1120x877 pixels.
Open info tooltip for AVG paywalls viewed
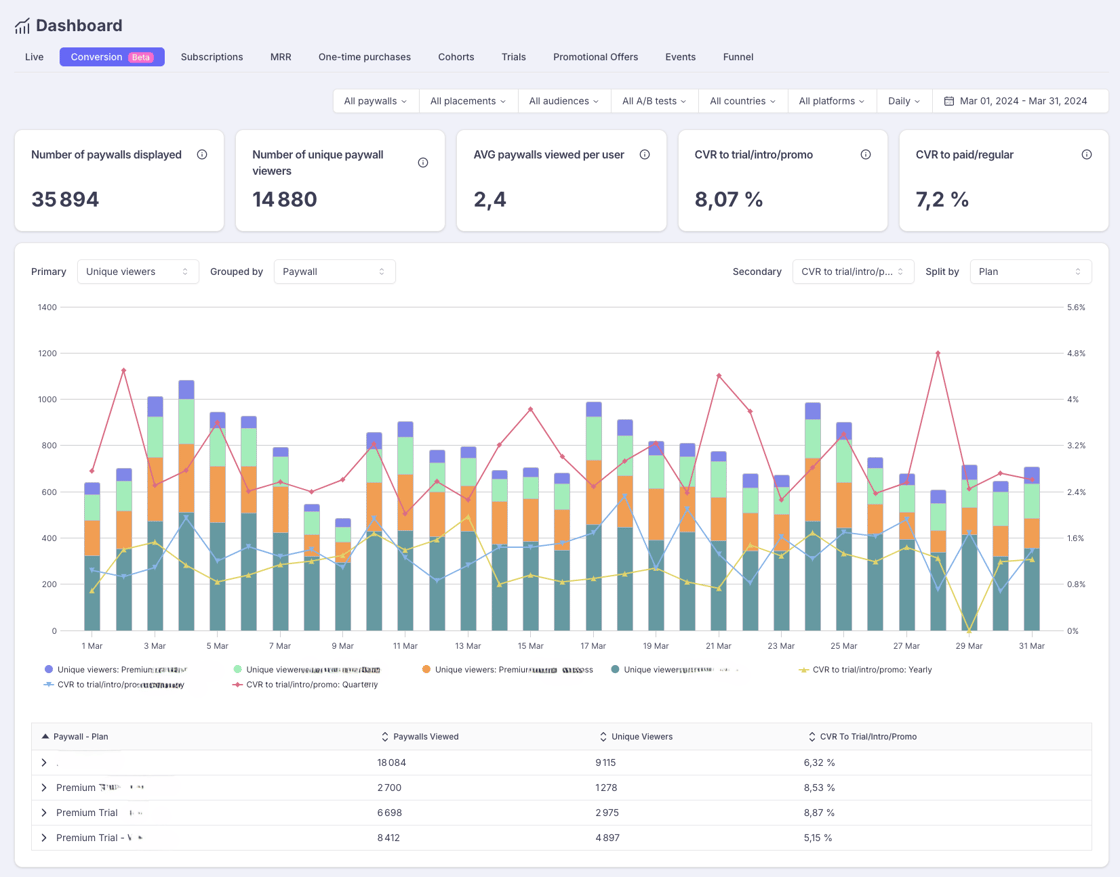pos(645,155)
